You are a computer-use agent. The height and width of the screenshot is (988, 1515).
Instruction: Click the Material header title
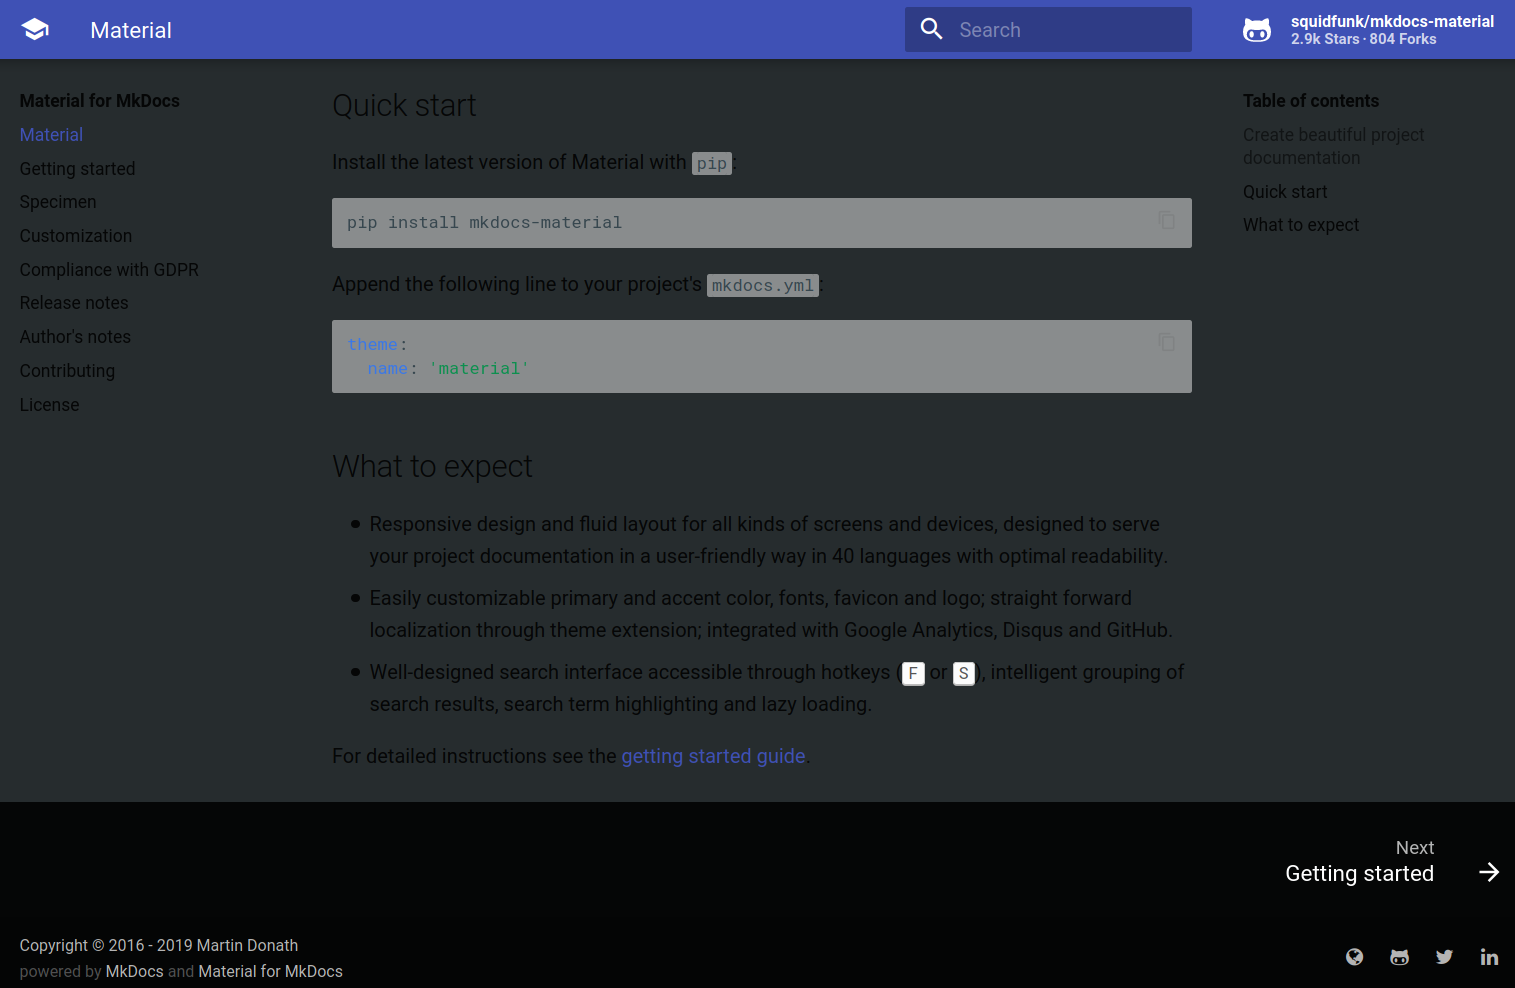131,30
